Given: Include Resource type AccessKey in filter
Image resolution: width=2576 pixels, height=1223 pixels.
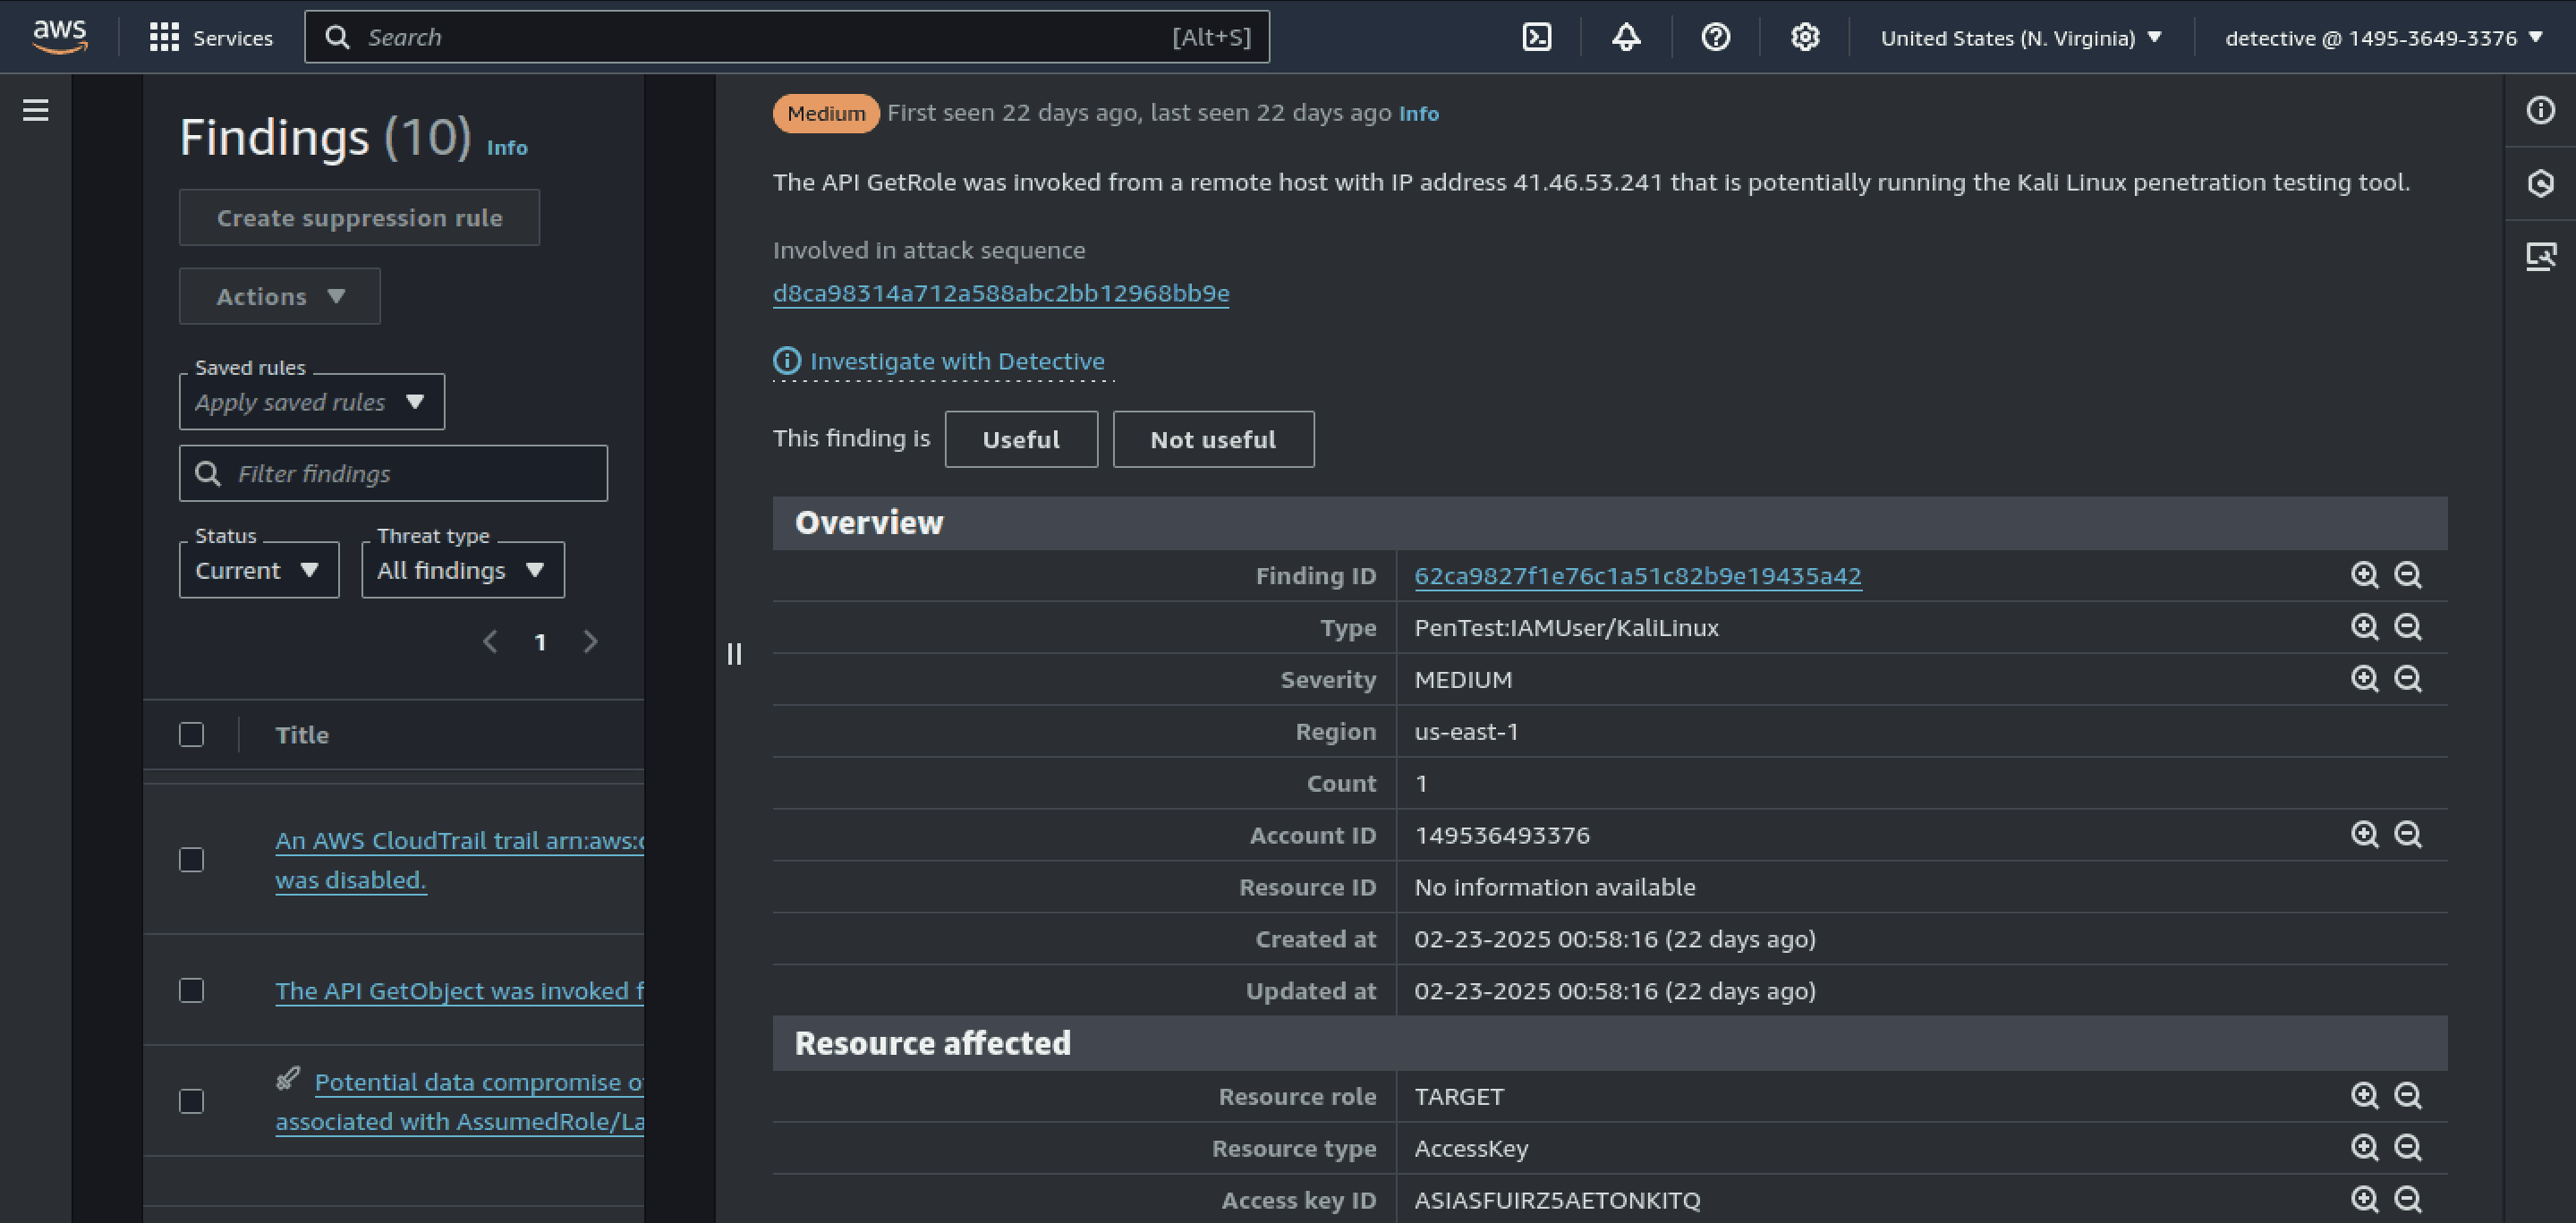Looking at the screenshot, I should 2364,1148.
